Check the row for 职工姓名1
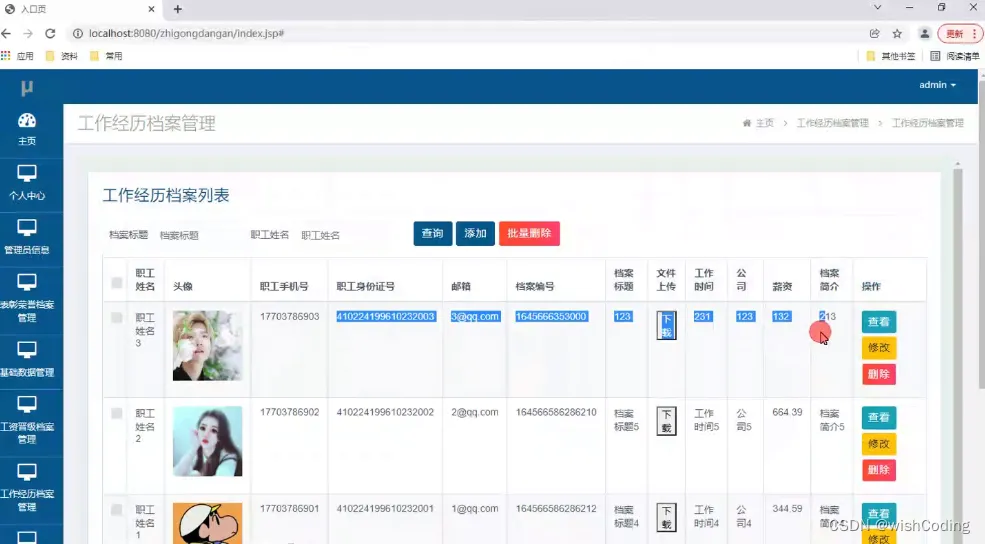The width and height of the screenshot is (985, 544). (x=117, y=509)
